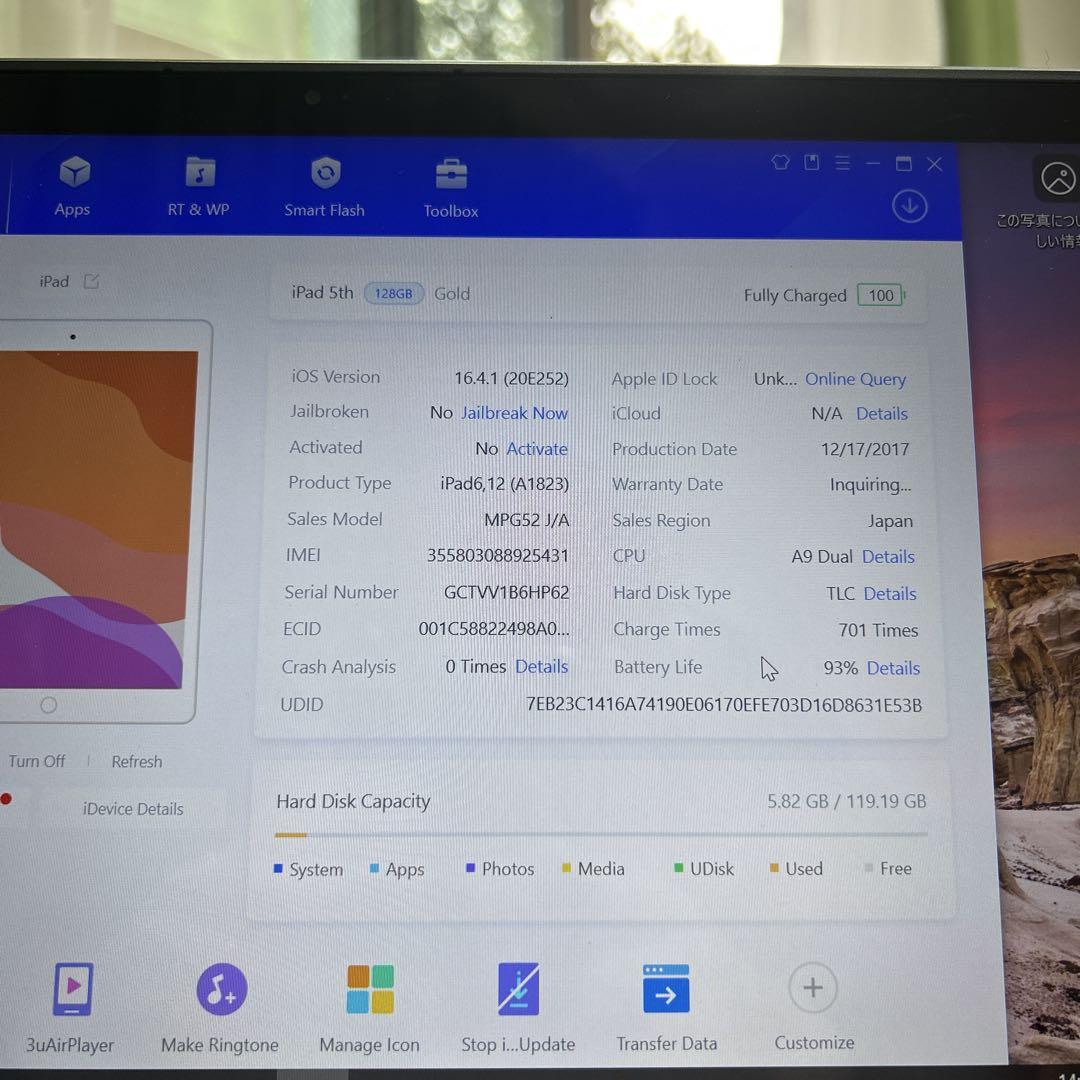Switch to Smart Flash tab
This screenshot has height=1080, width=1080.
coord(324,187)
